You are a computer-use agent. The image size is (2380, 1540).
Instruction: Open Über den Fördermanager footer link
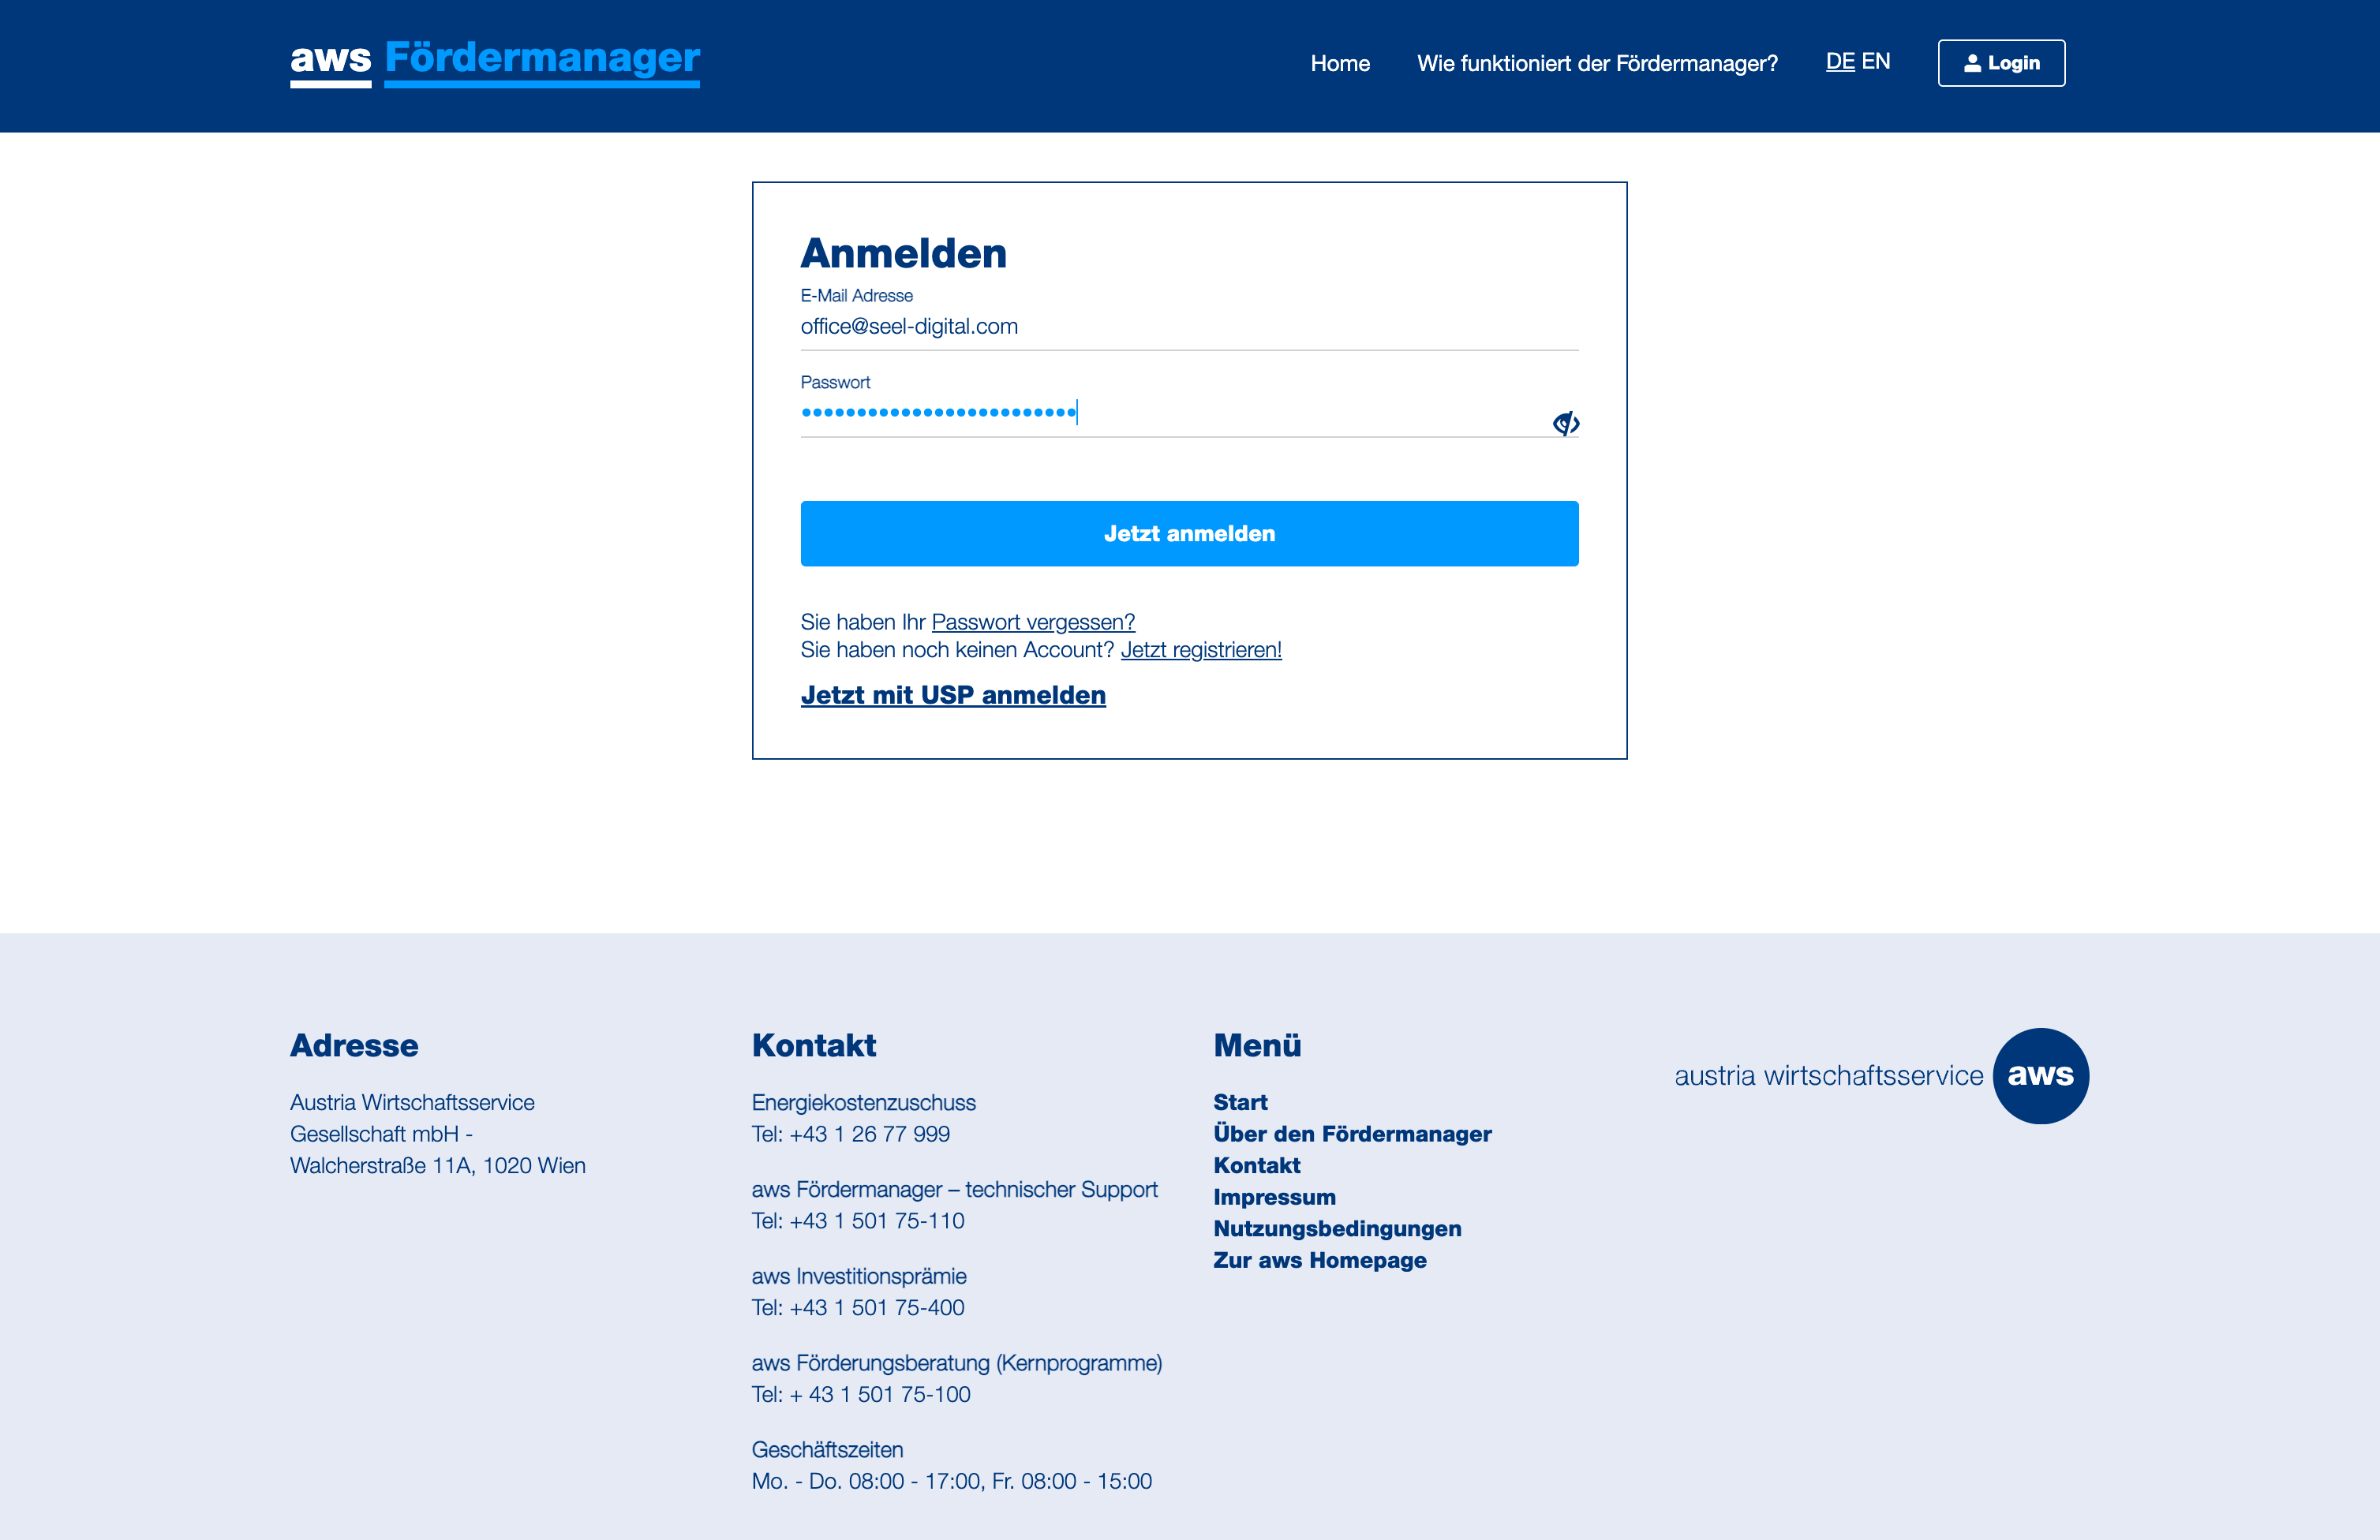[x=1352, y=1134]
